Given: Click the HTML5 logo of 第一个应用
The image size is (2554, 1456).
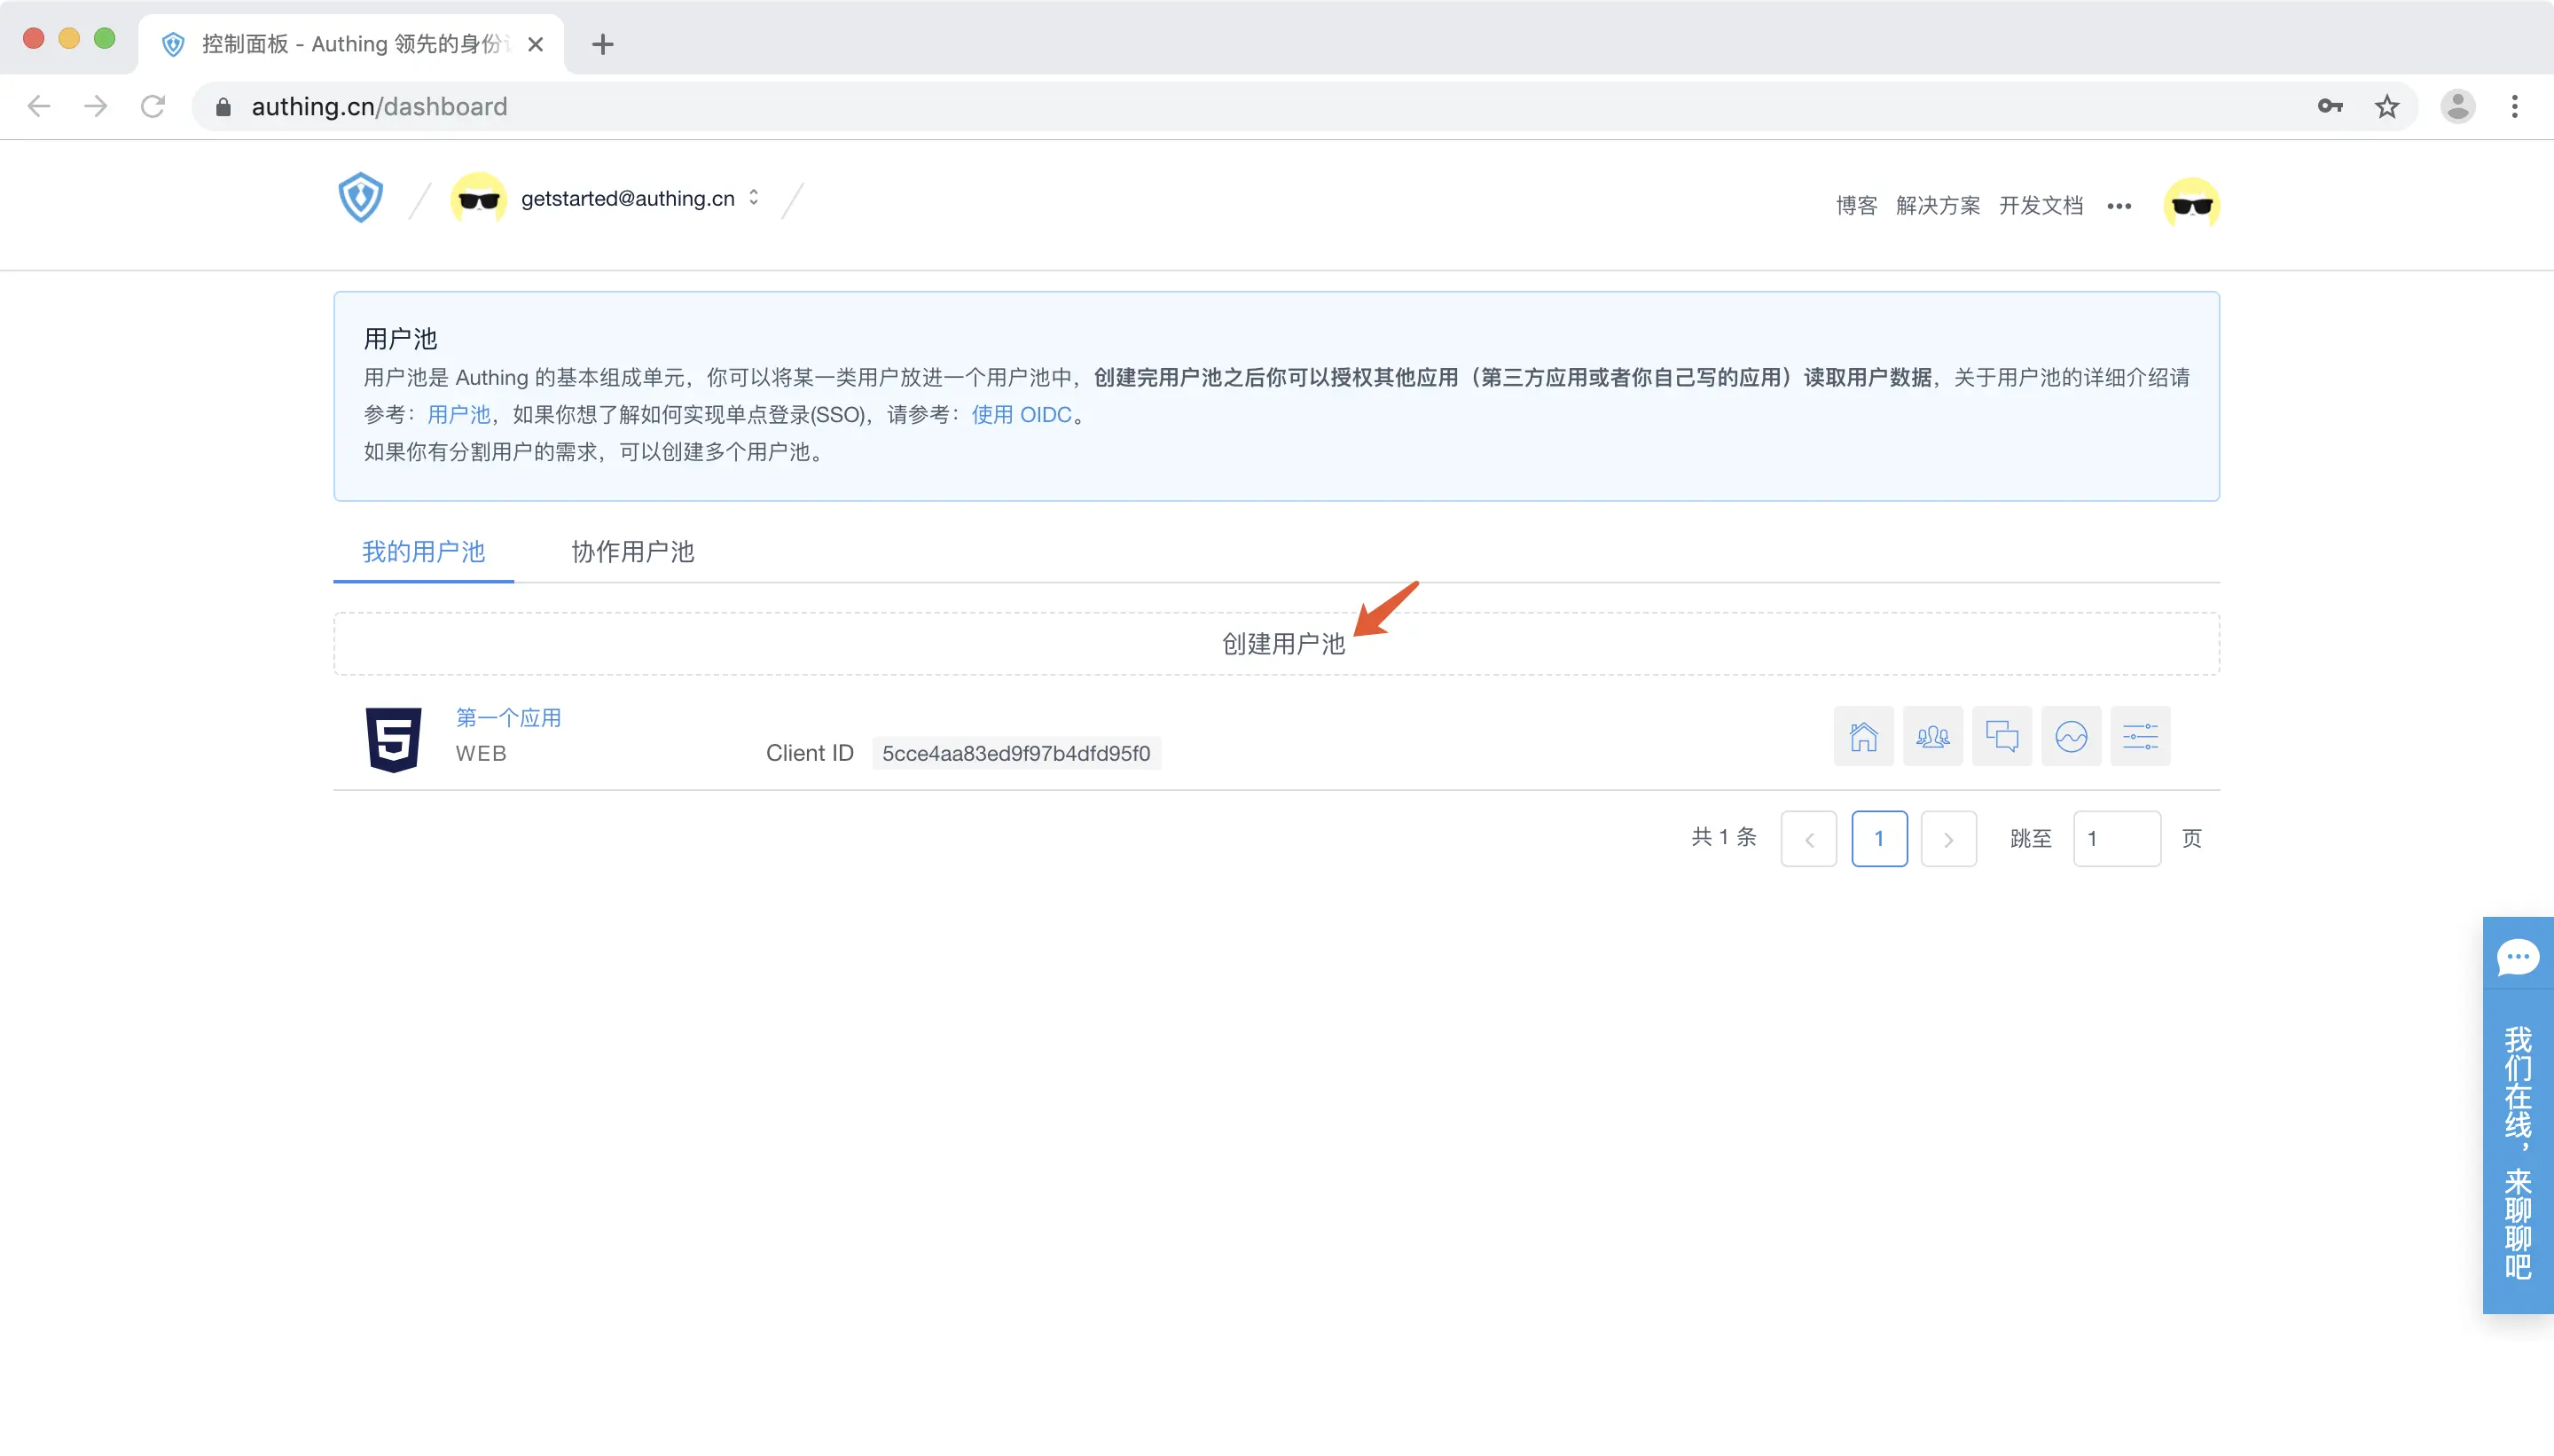Looking at the screenshot, I should pyautogui.click(x=393, y=739).
